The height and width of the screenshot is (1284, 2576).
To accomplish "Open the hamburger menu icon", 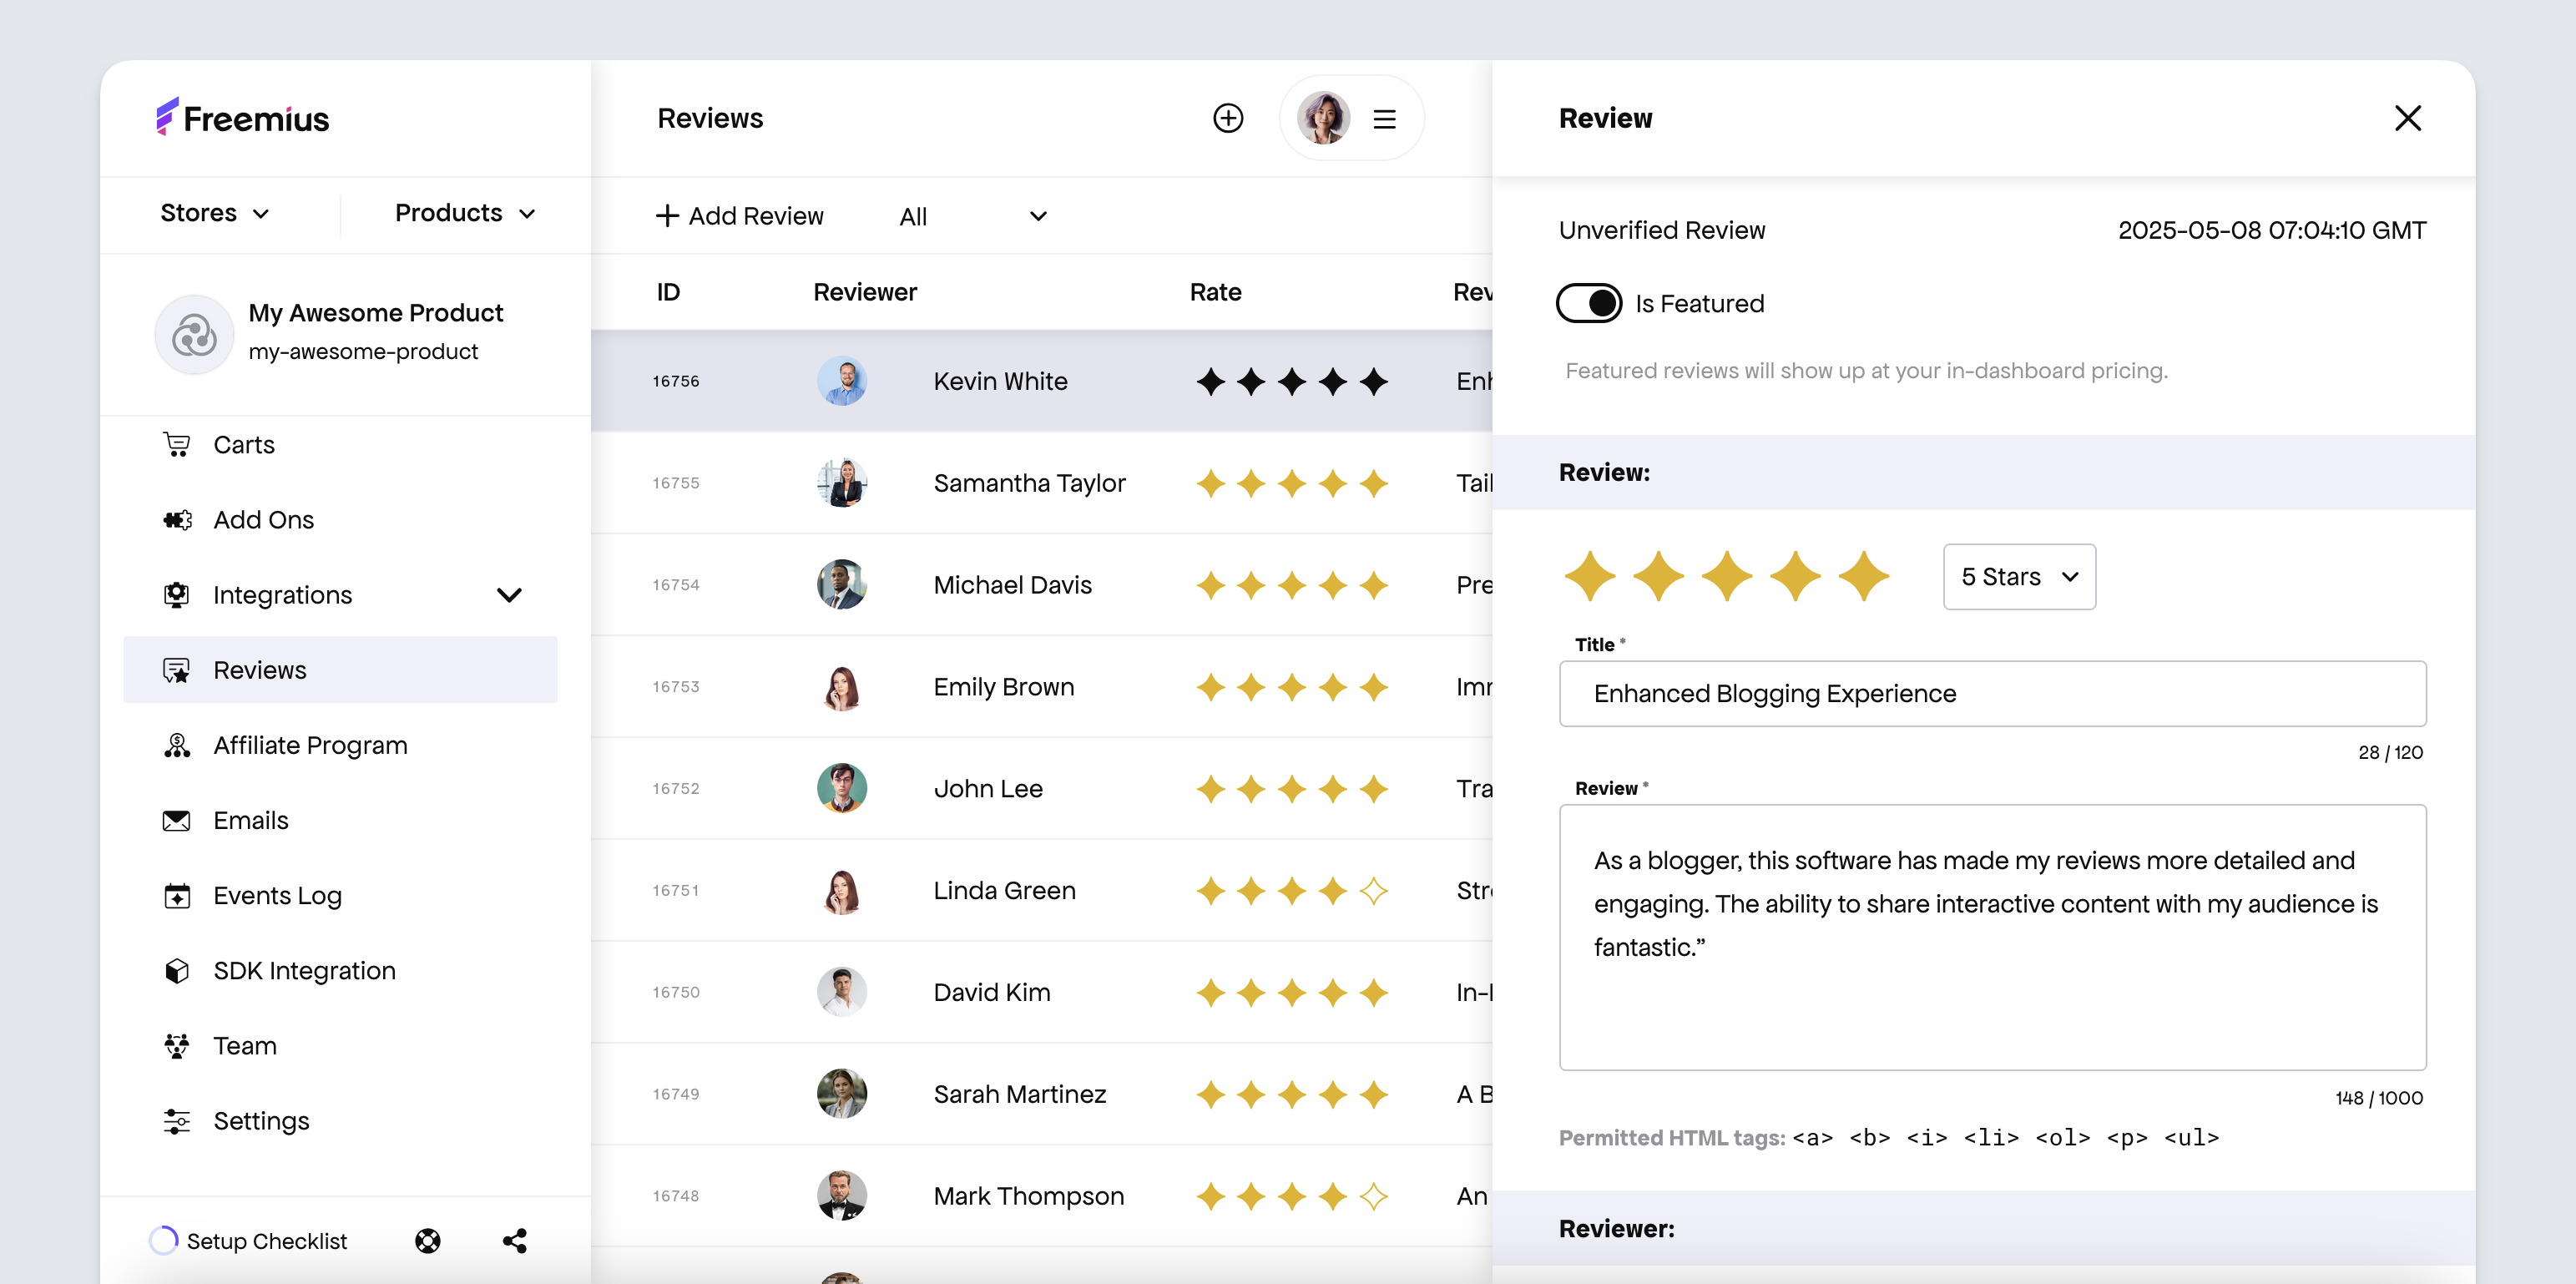I will tap(1384, 119).
